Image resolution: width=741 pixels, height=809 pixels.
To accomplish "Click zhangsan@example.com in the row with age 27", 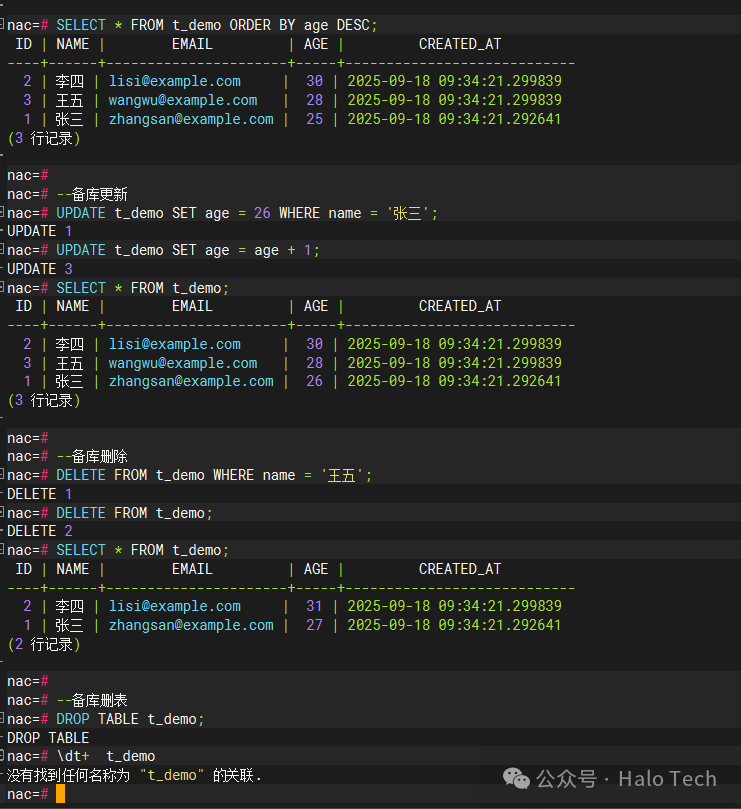I will click(x=191, y=625).
